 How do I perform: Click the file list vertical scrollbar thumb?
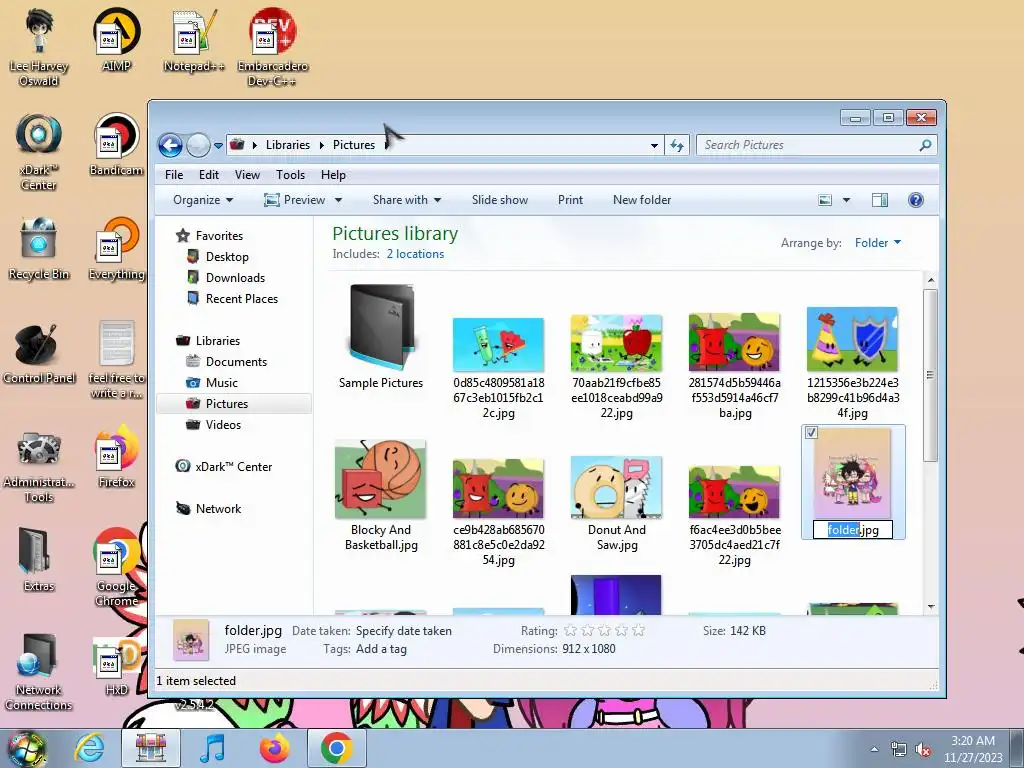point(930,376)
